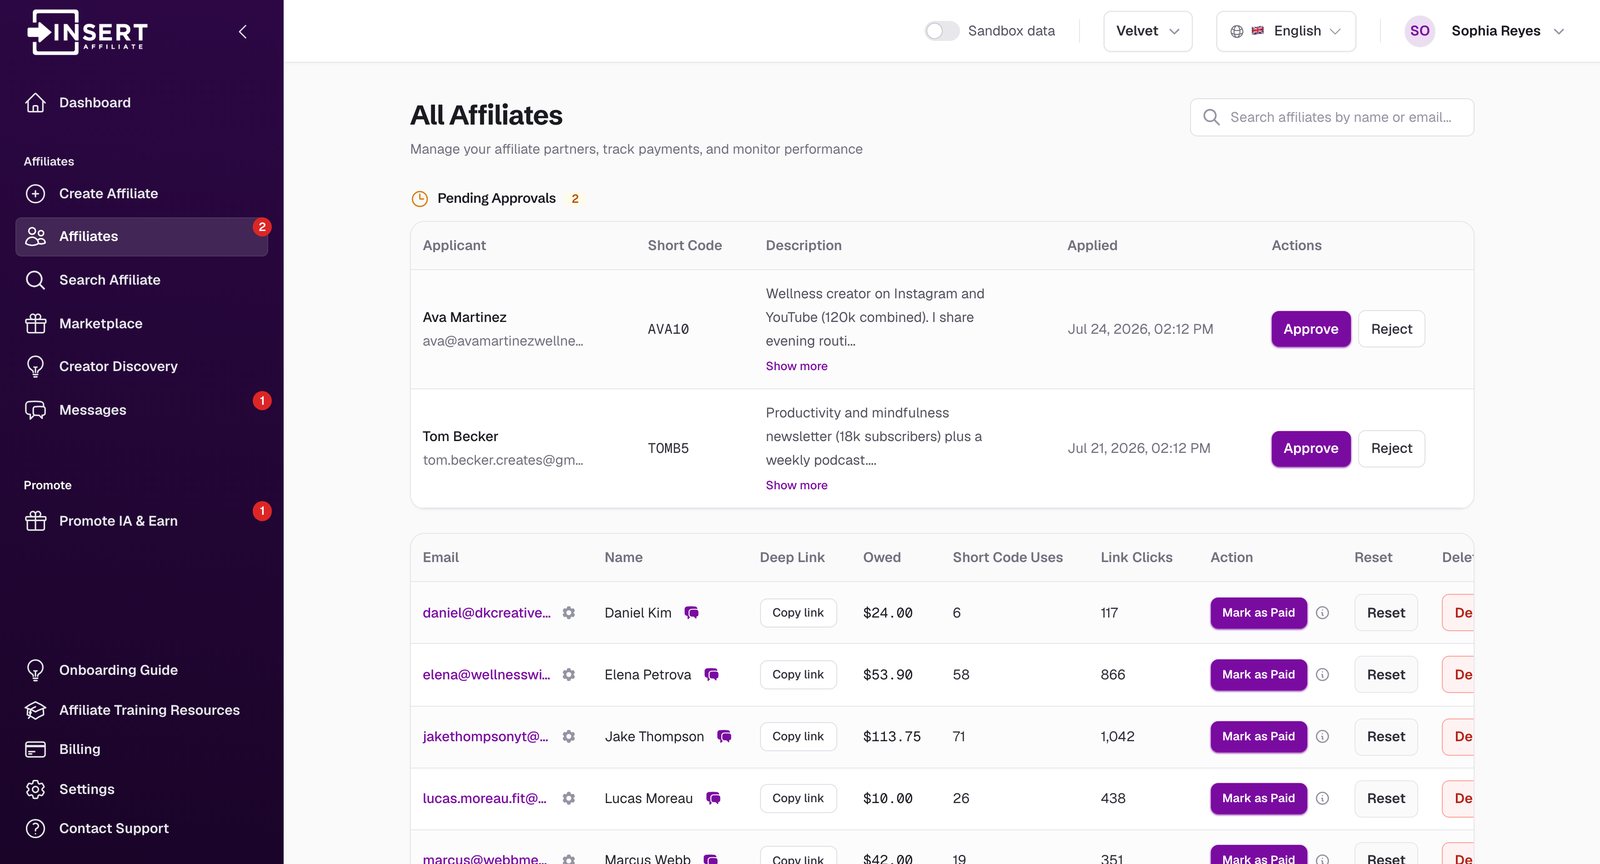
Task: Open the gear settings for elena@wellnesswi
Action: [x=569, y=675]
